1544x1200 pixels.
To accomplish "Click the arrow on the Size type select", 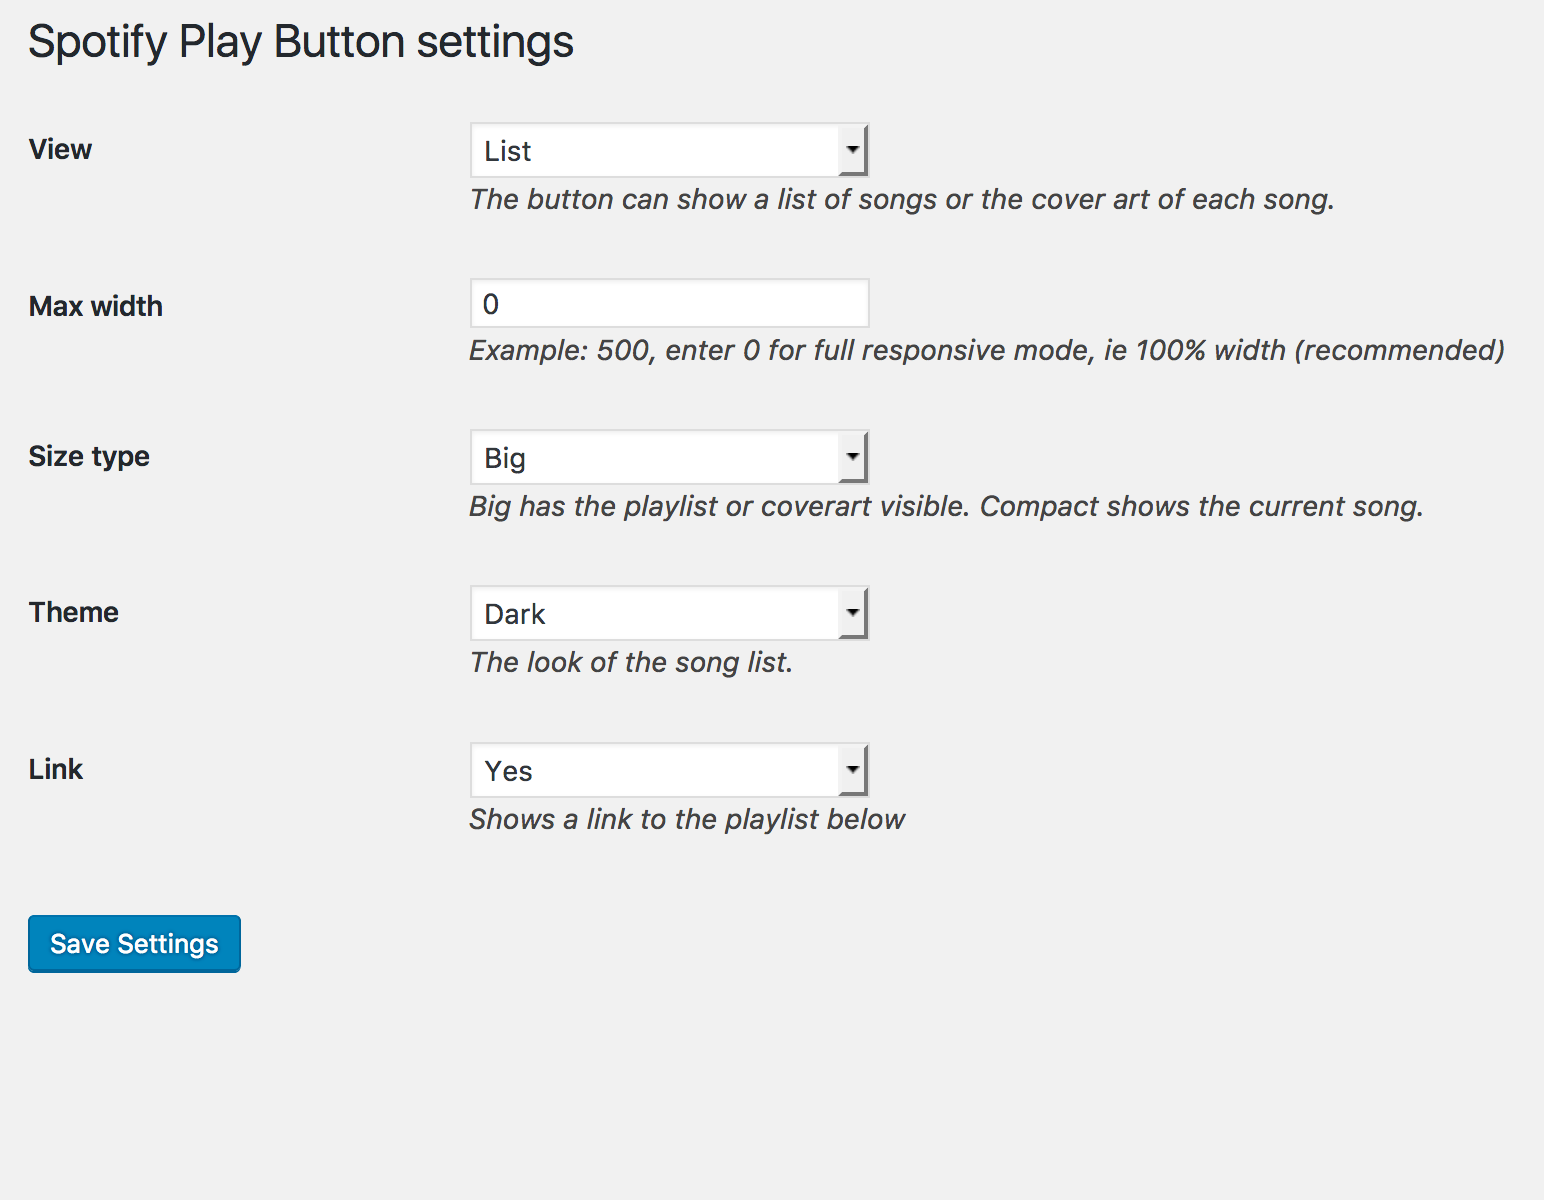I will pyautogui.click(x=852, y=458).
